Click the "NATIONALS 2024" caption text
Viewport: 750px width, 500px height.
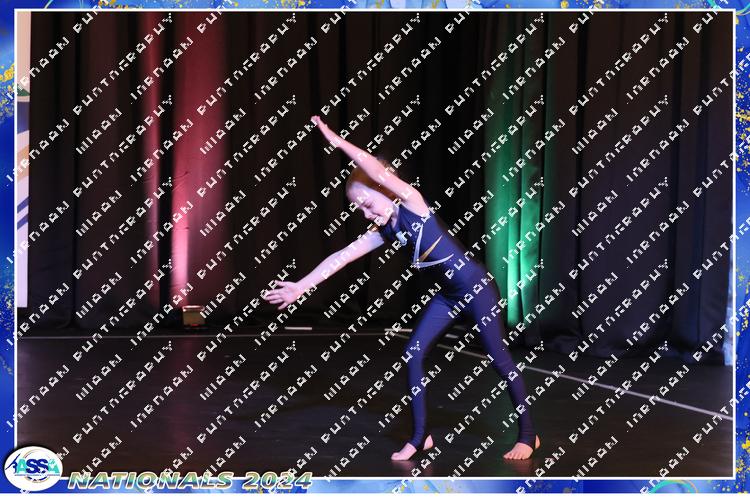pyautogui.click(x=190, y=480)
